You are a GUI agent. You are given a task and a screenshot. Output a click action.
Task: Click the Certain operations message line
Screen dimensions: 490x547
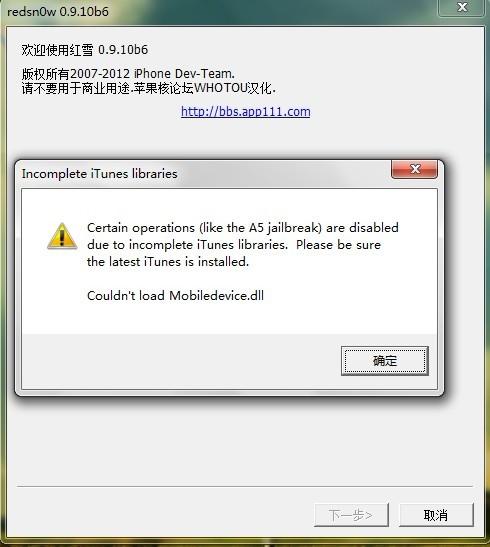point(243,228)
